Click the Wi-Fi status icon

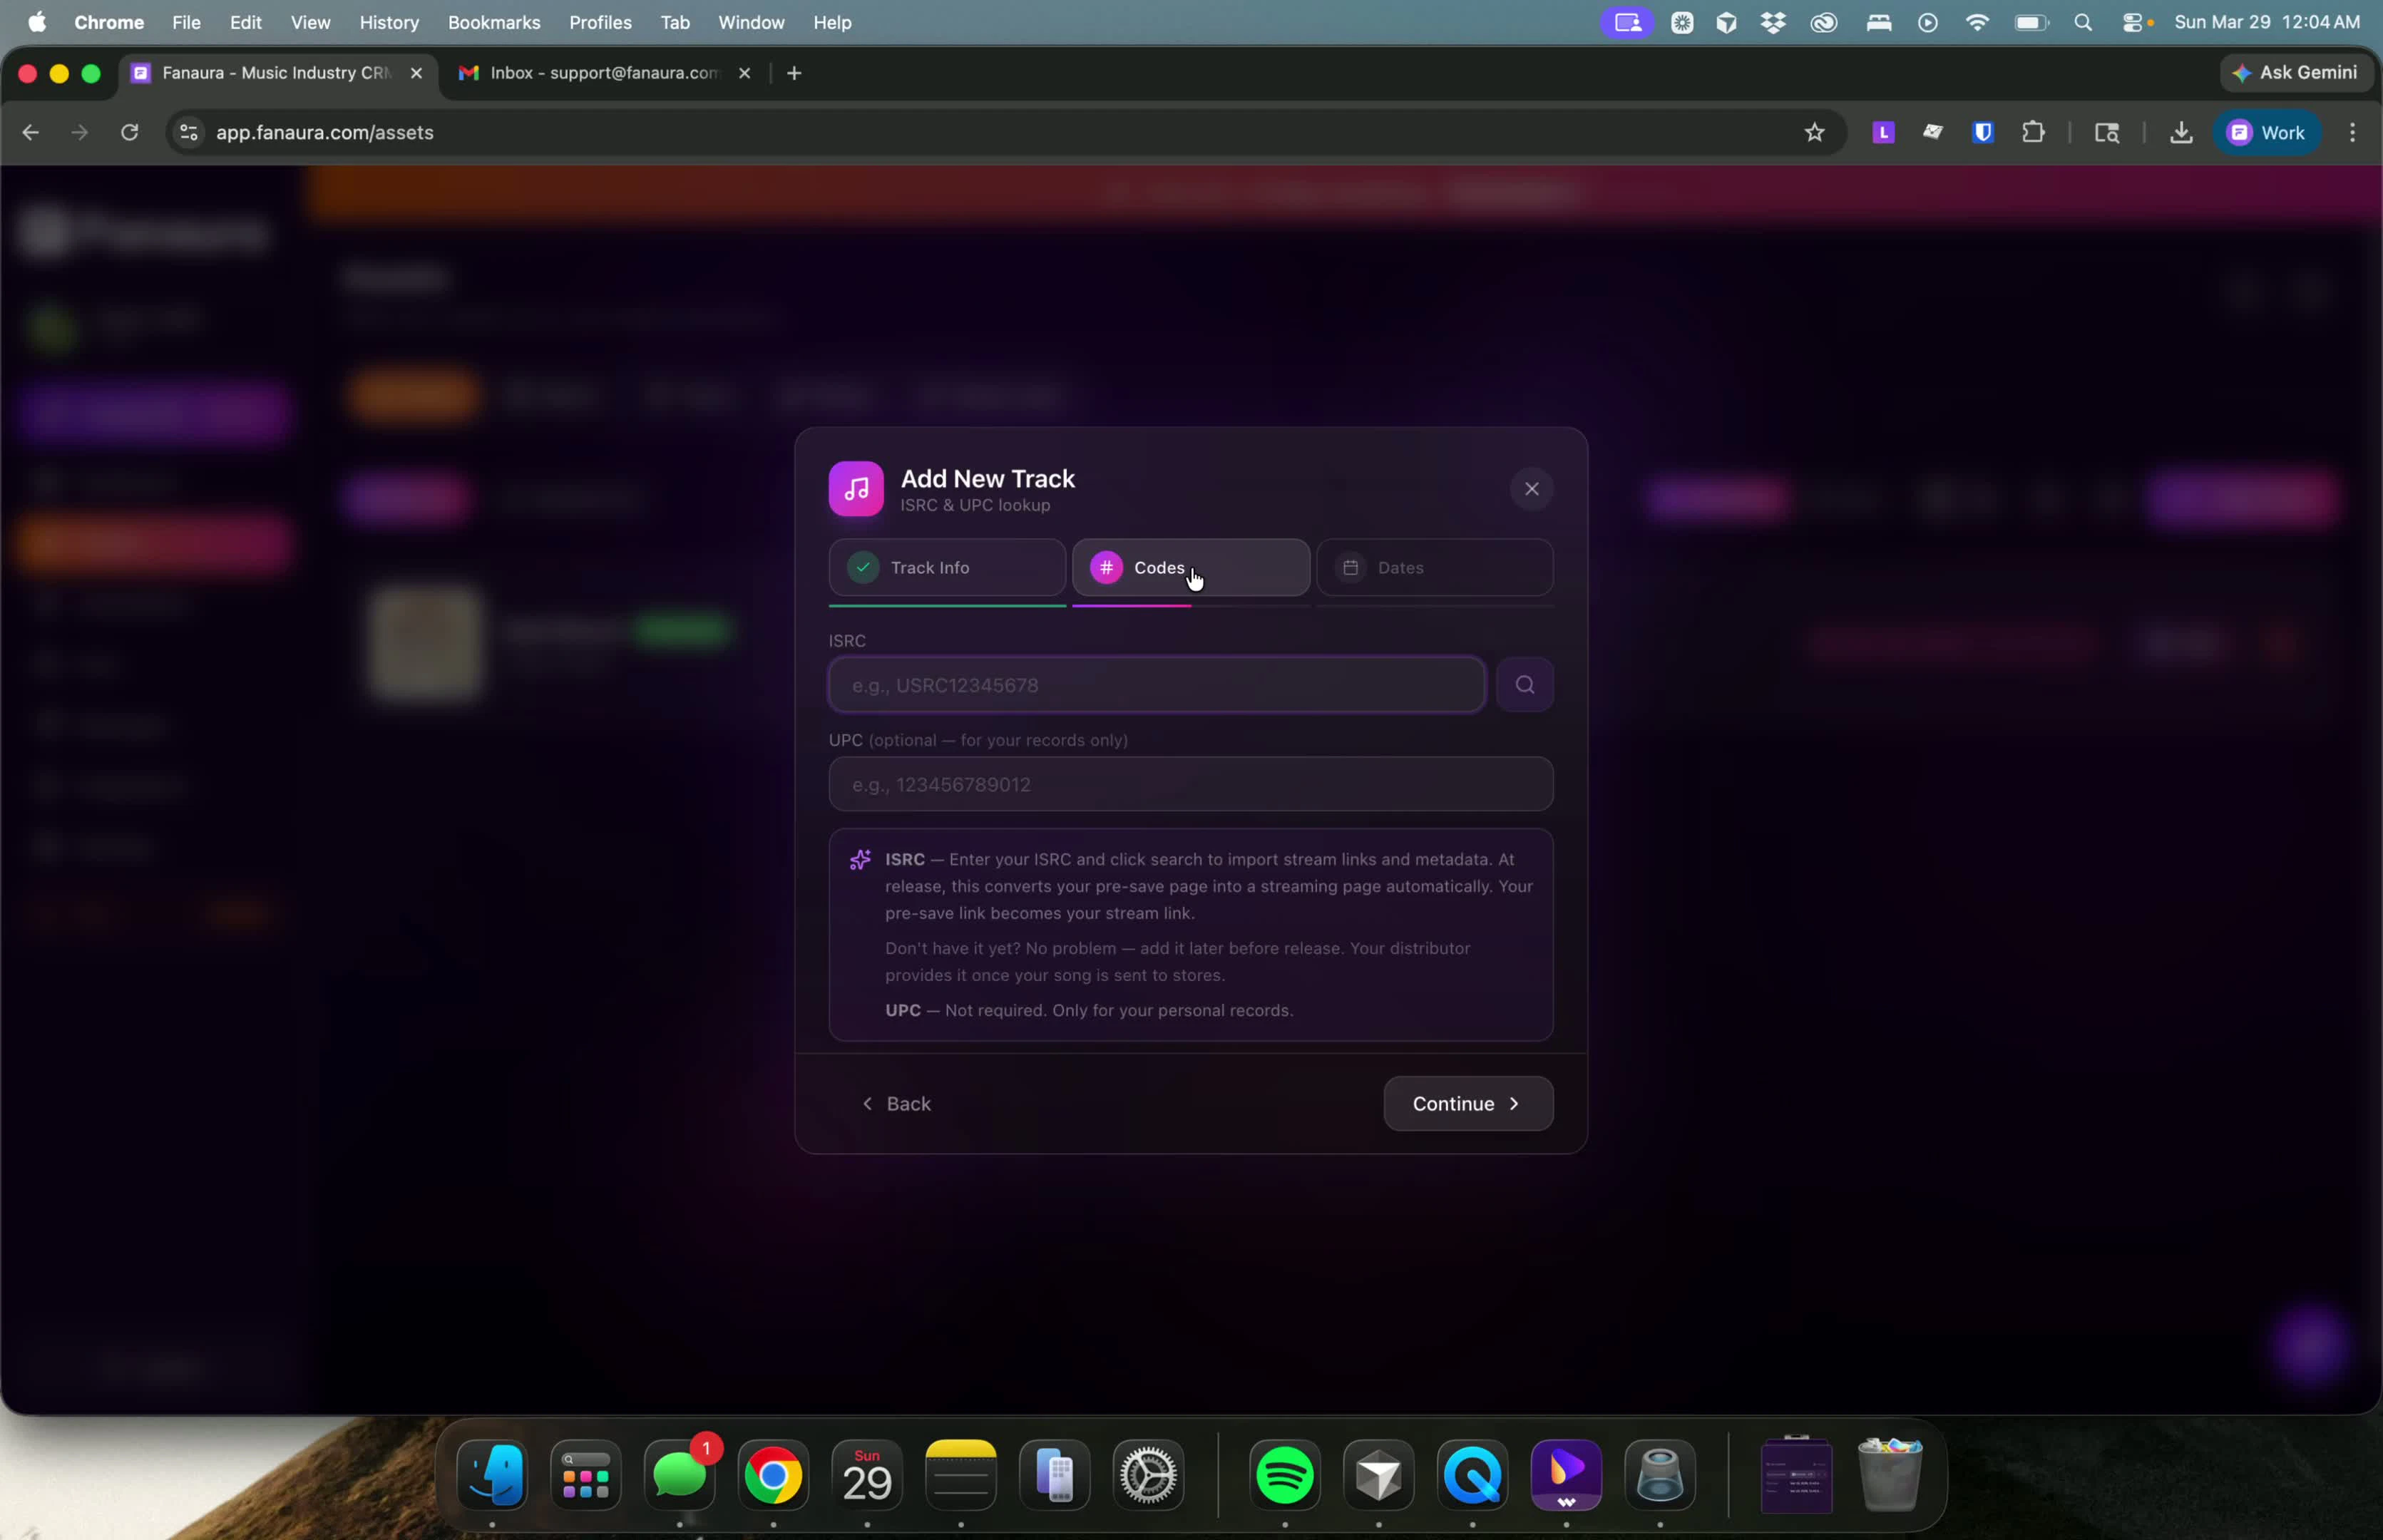pos(1977,22)
